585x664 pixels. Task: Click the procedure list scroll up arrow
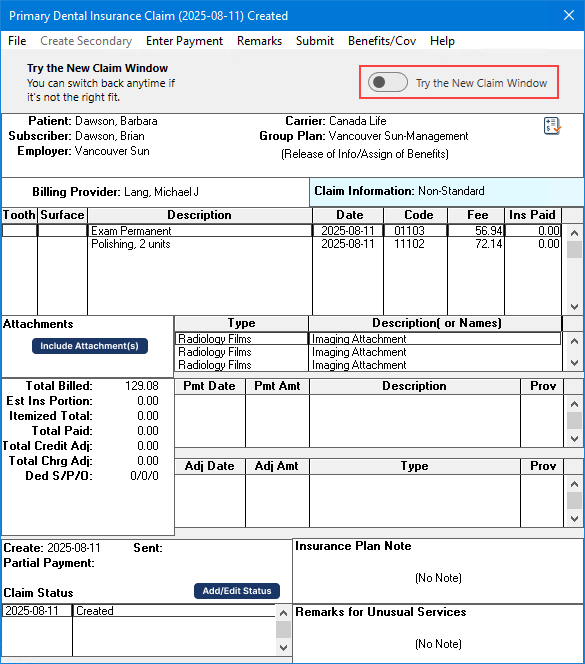coord(574,232)
